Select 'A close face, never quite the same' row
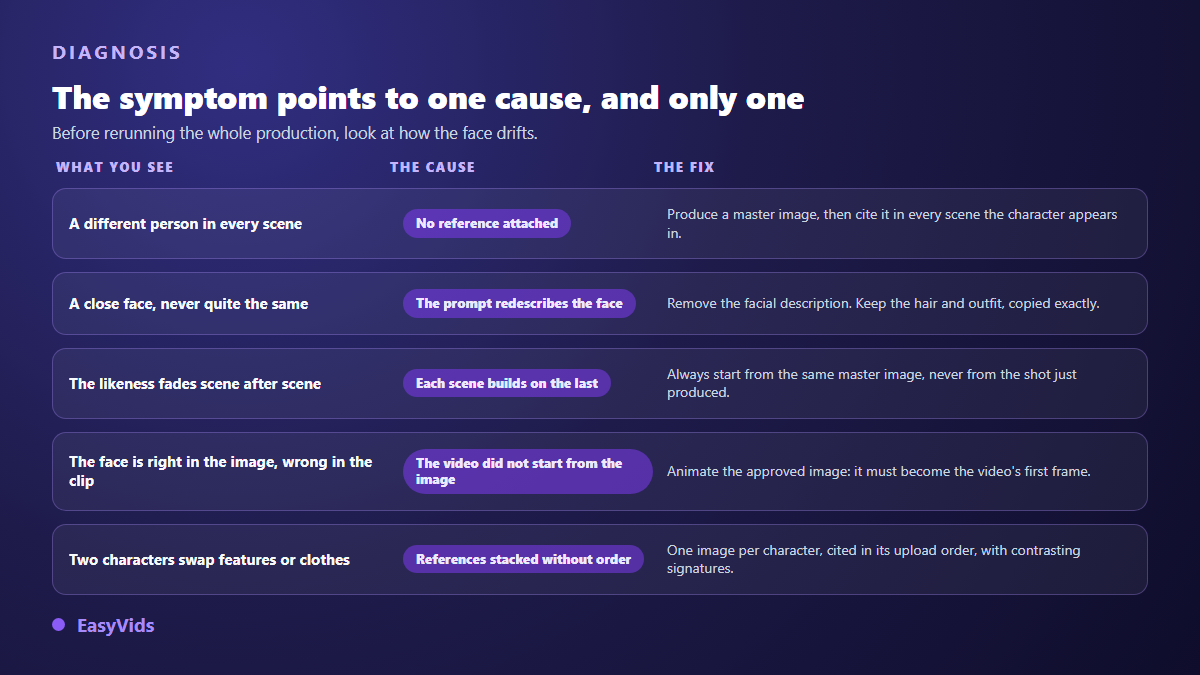Viewport: 1200px width, 675px height. 600,304
